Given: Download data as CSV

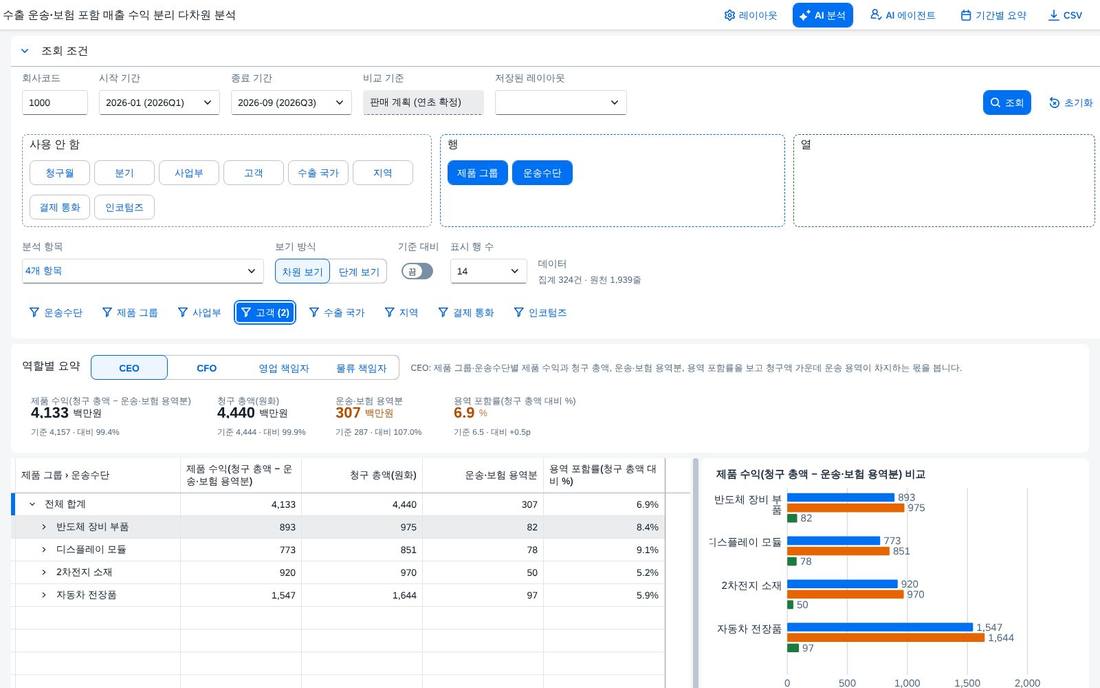Looking at the screenshot, I should (1065, 15).
